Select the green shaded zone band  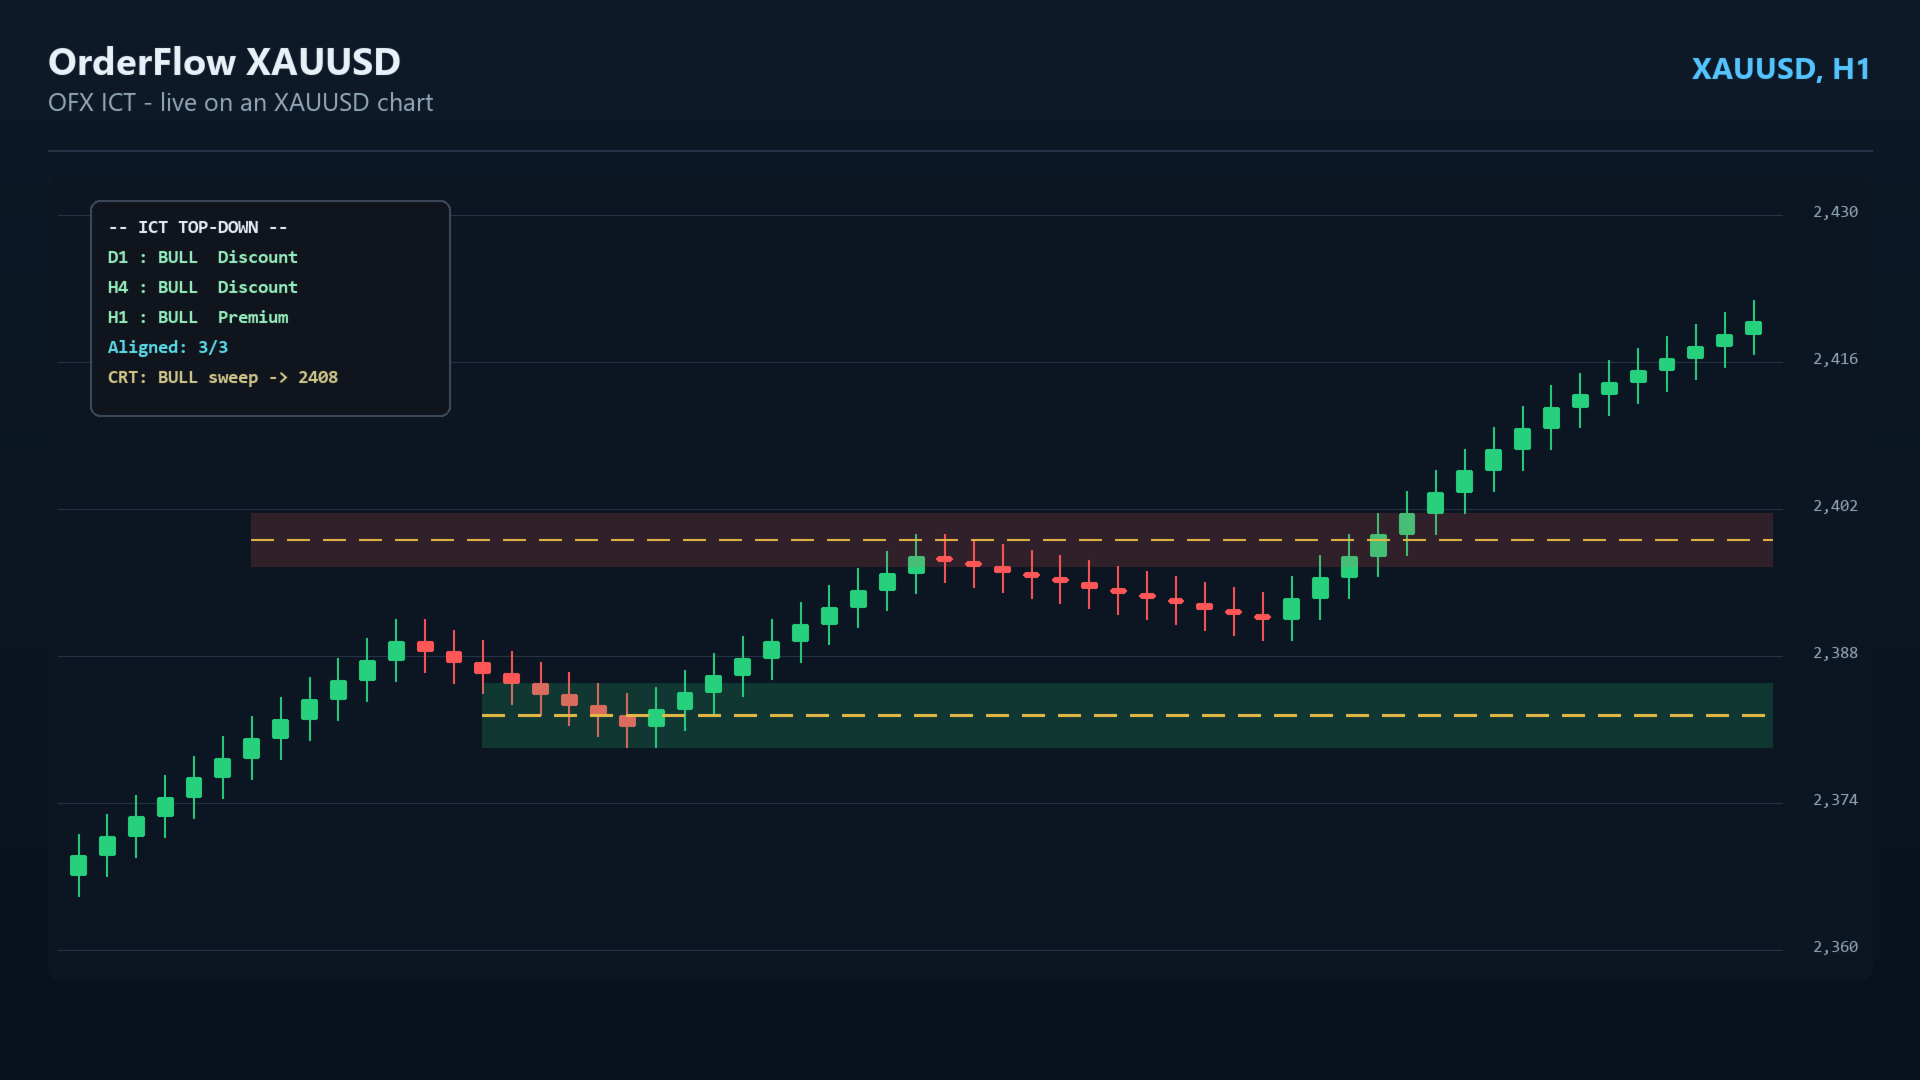(x=1127, y=715)
